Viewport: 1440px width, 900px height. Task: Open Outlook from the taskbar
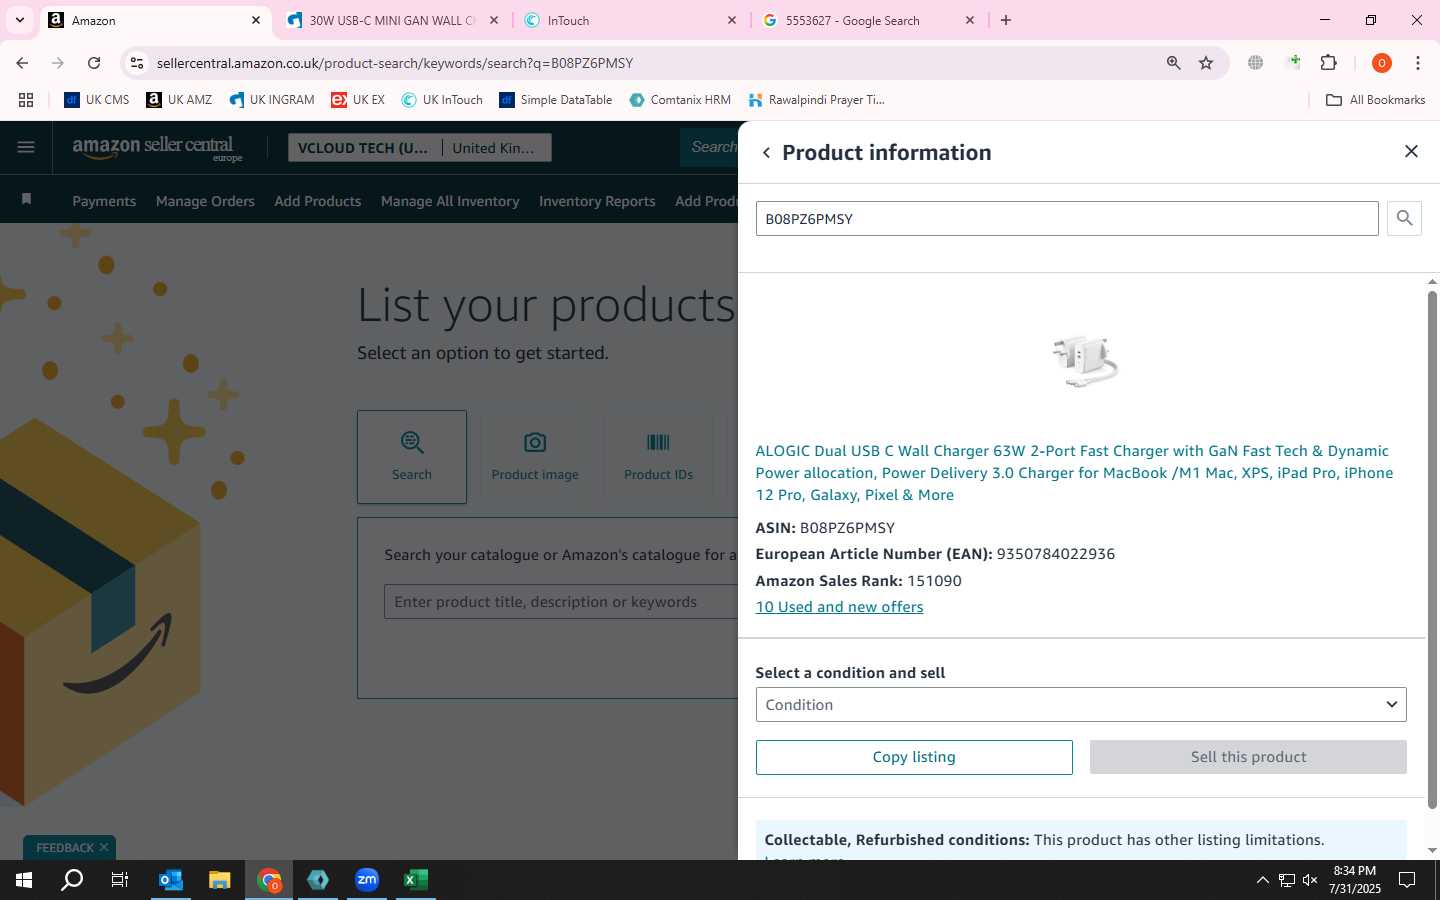[171, 880]
